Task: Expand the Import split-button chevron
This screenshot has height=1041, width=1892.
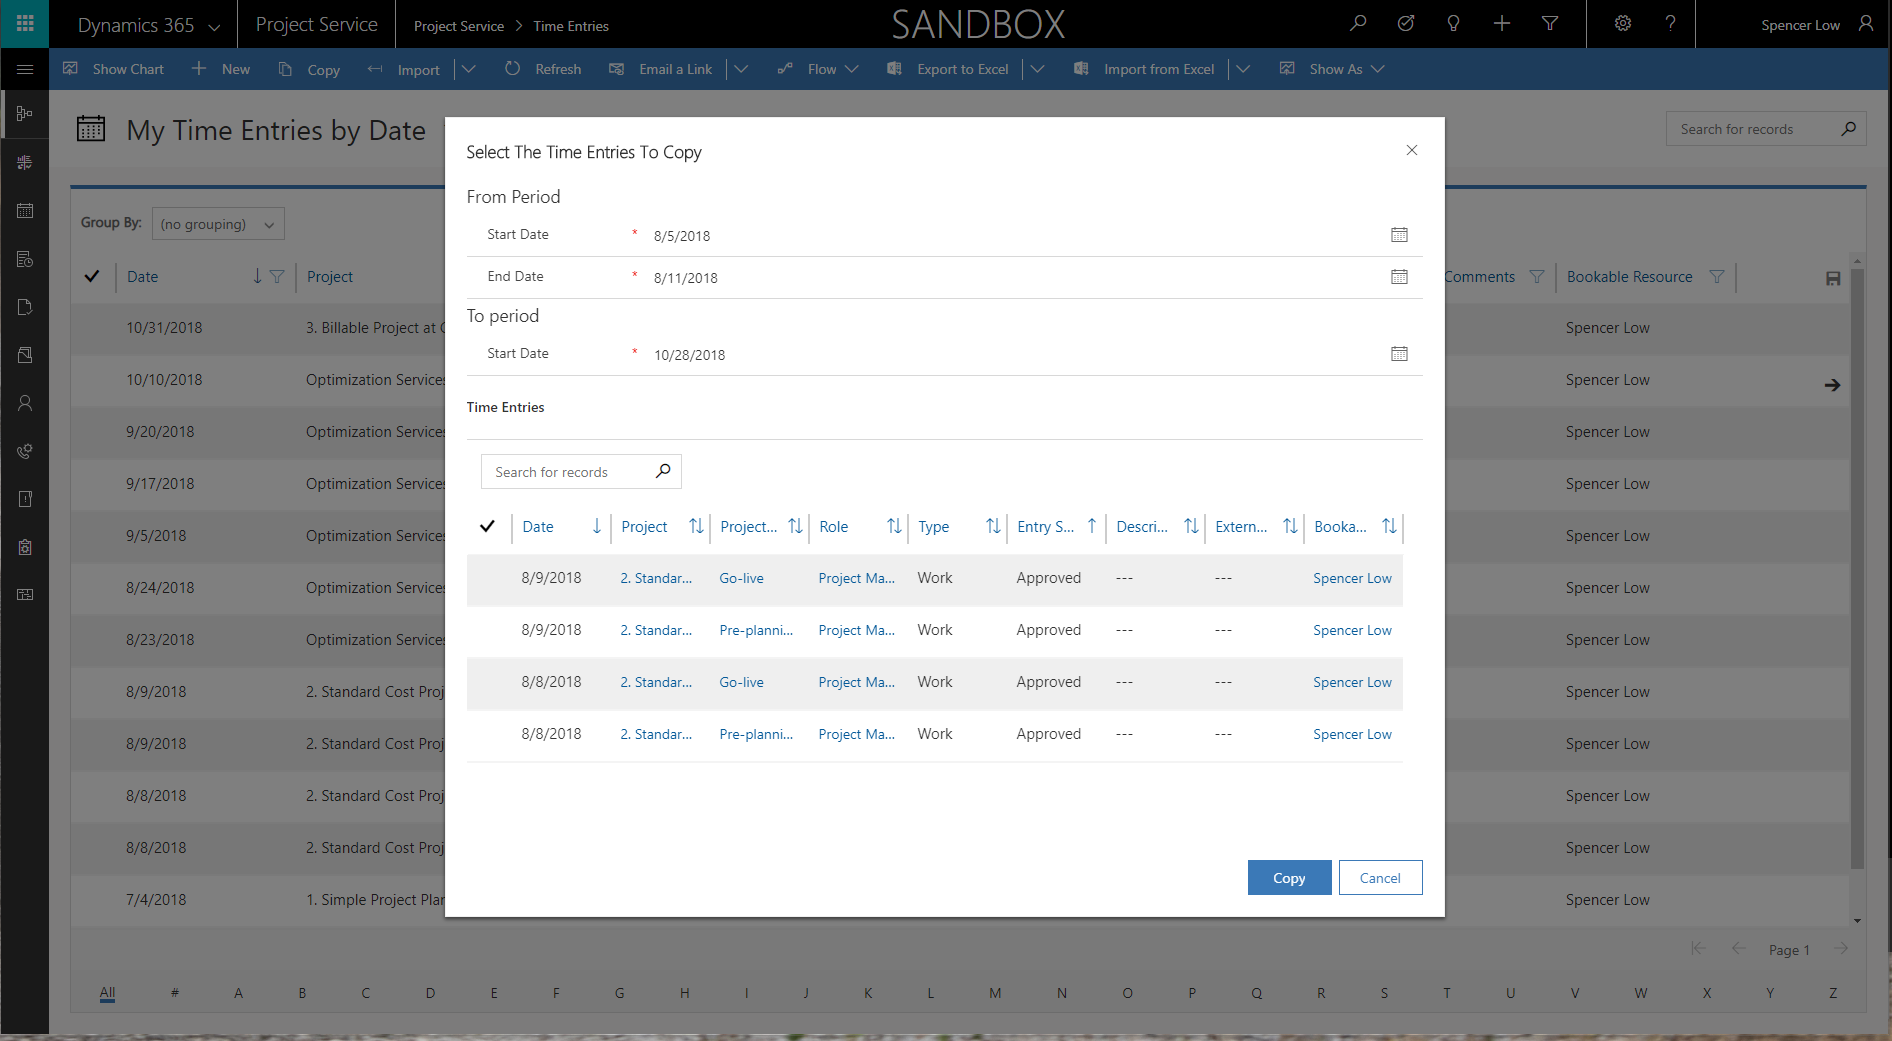Action: click(468, 69)
